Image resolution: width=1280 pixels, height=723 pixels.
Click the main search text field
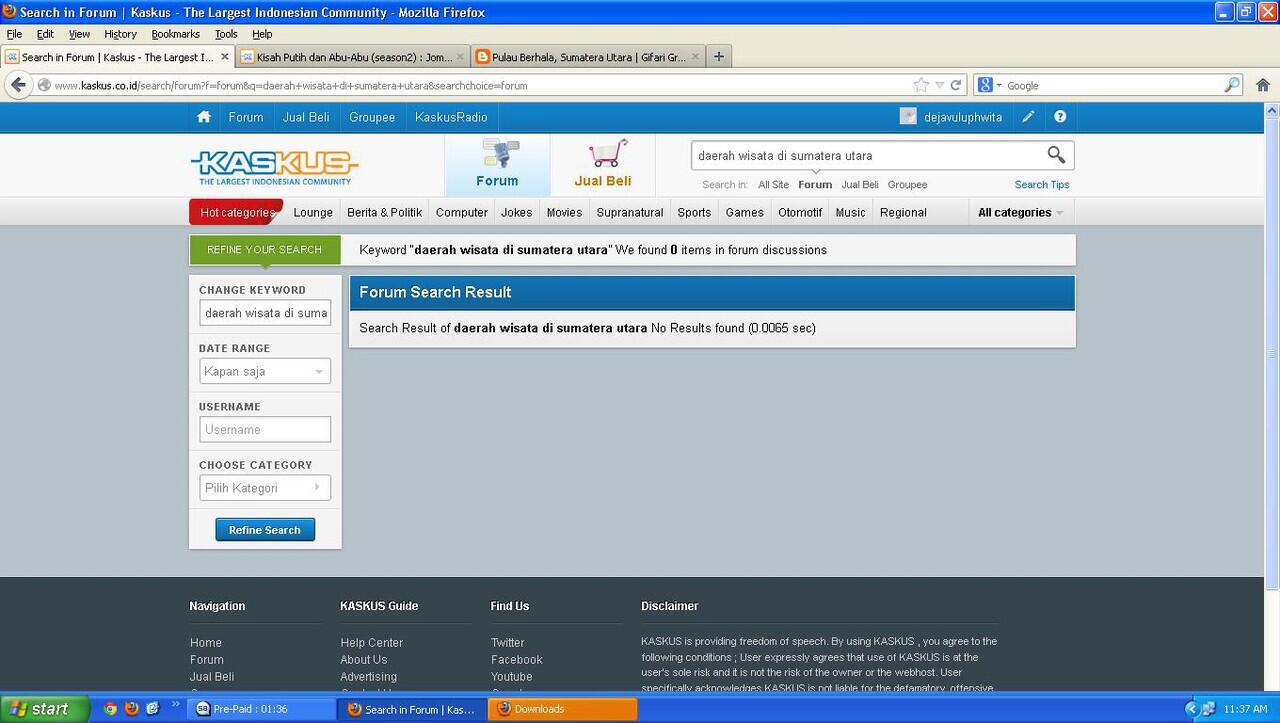(x=868, y=155)
